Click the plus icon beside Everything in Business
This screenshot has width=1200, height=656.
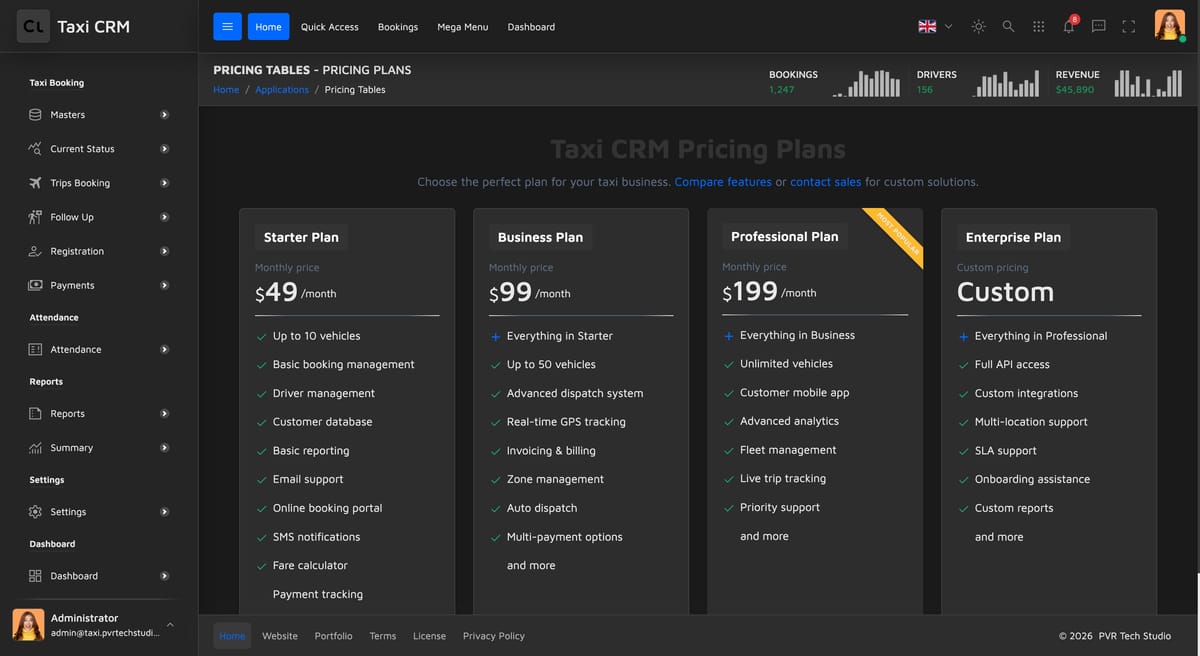click(729, 336)
